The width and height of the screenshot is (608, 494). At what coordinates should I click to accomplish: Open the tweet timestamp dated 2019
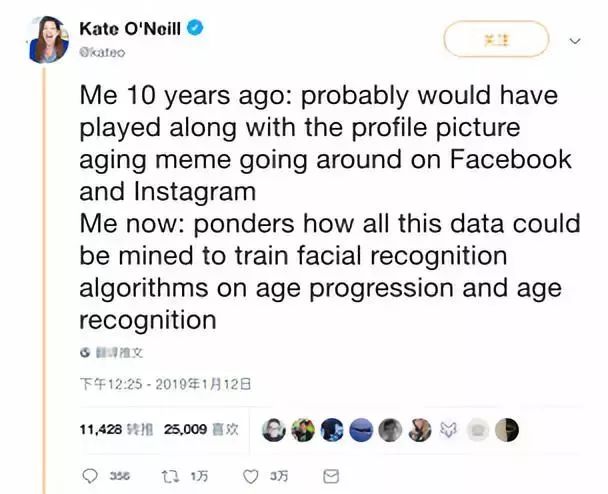(x=163, y=384)
